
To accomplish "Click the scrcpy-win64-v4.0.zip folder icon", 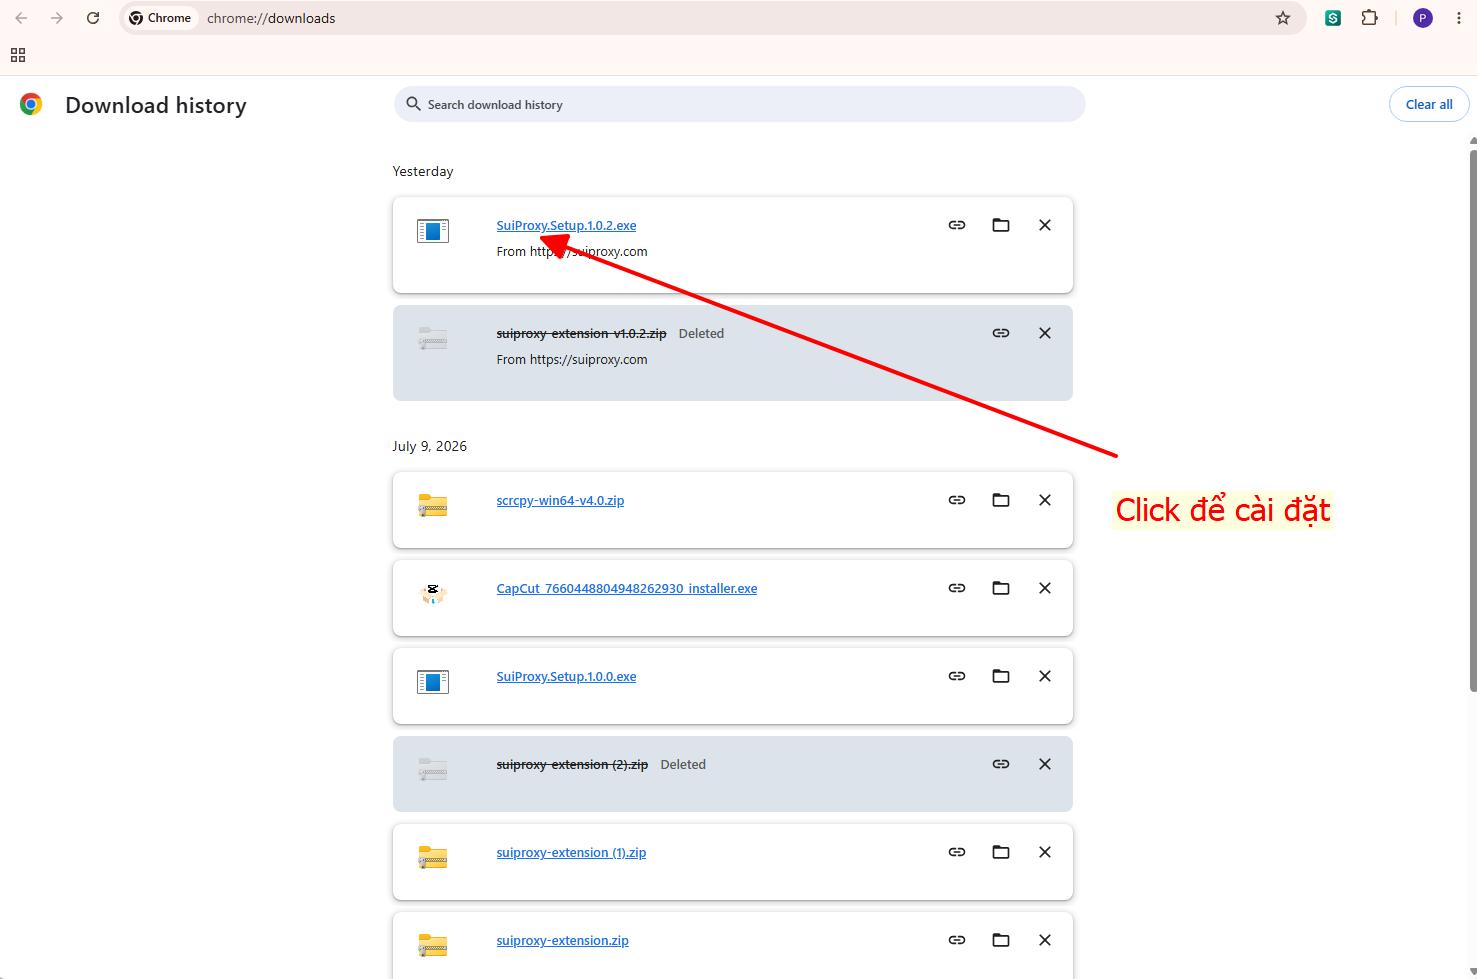I will click(433, 505).
